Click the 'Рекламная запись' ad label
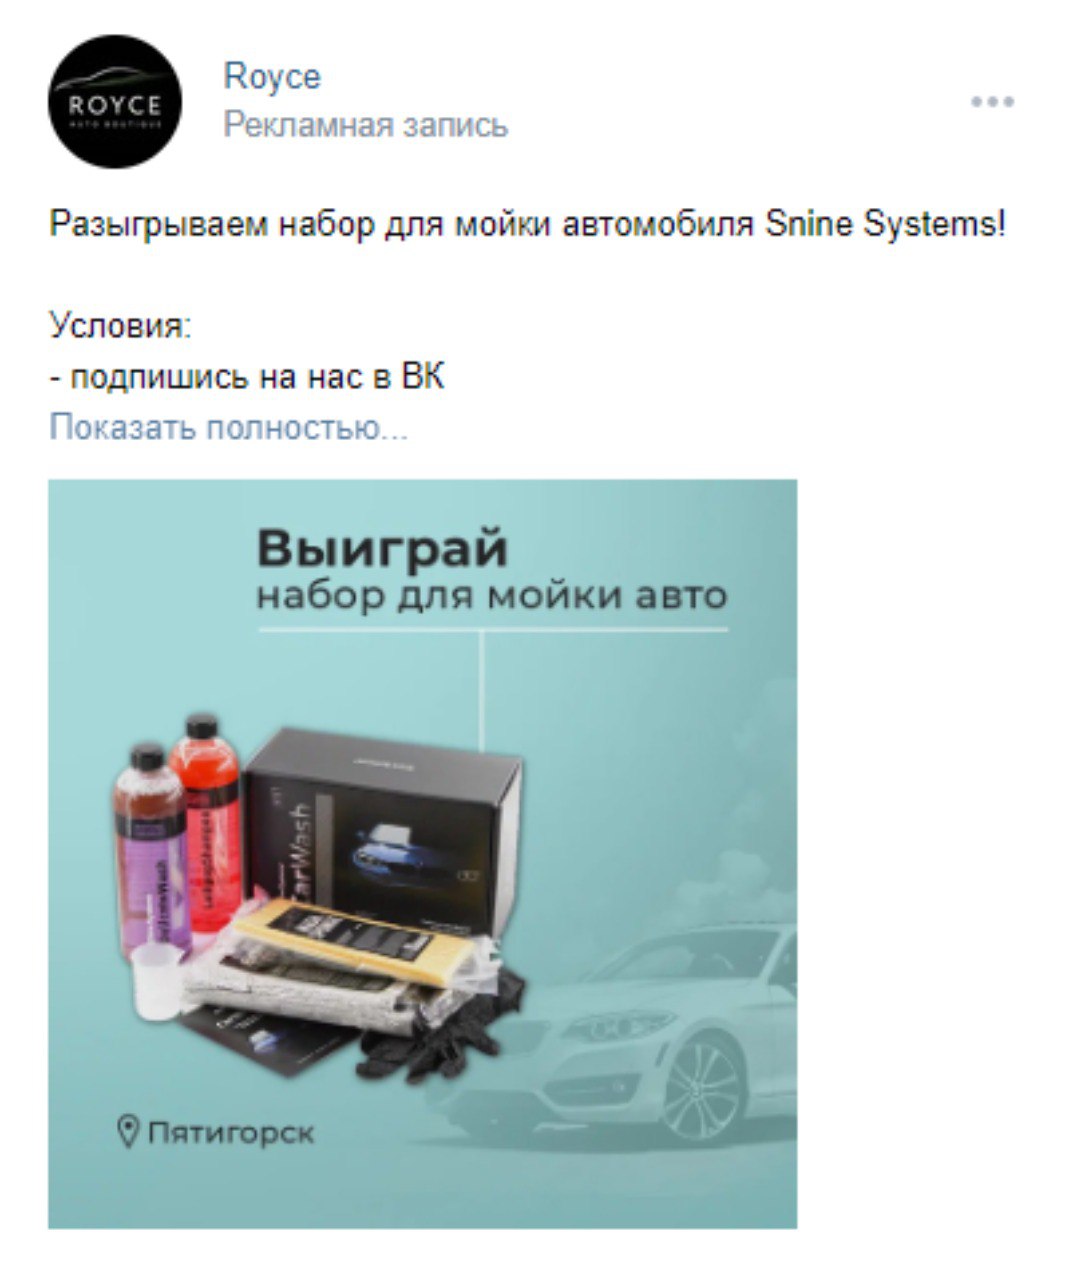The image size is (1065, 1280). click(366, 125)
